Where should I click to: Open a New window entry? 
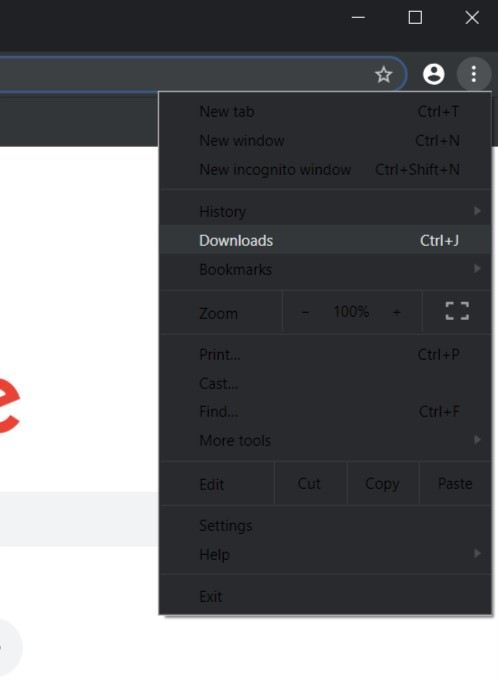[x=325, y=140]
